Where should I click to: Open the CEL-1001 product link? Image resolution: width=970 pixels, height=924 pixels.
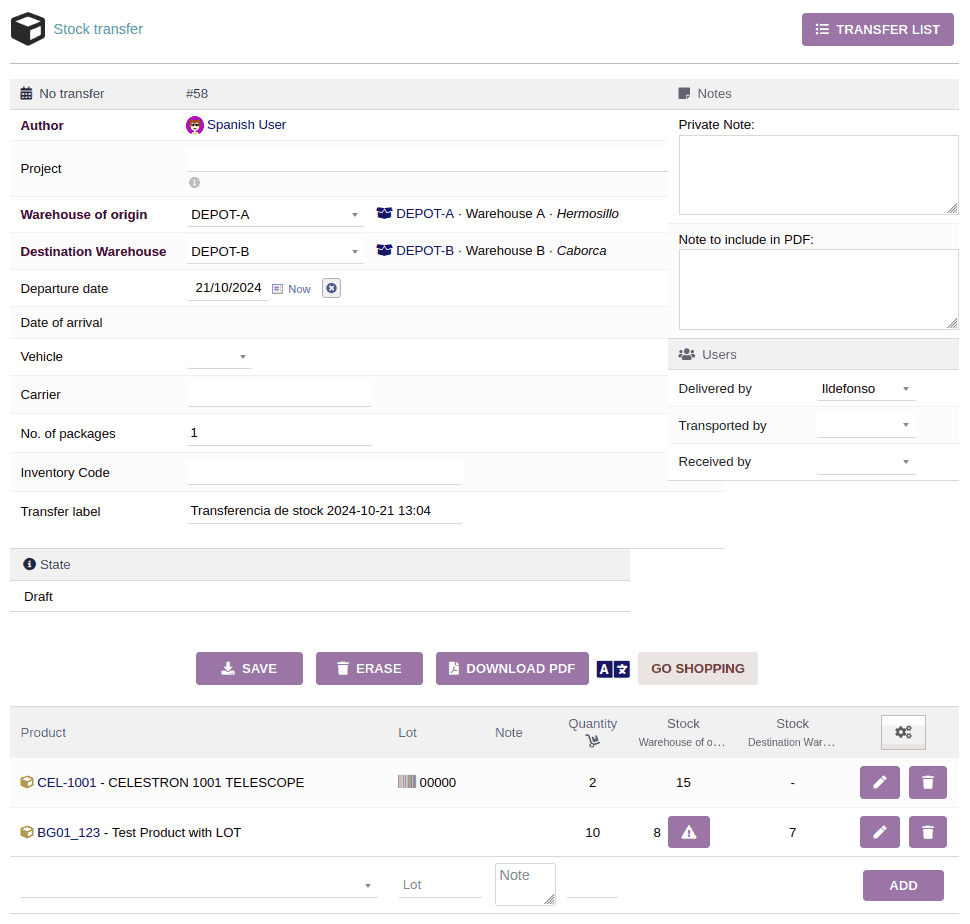click(x=66, y=782)
